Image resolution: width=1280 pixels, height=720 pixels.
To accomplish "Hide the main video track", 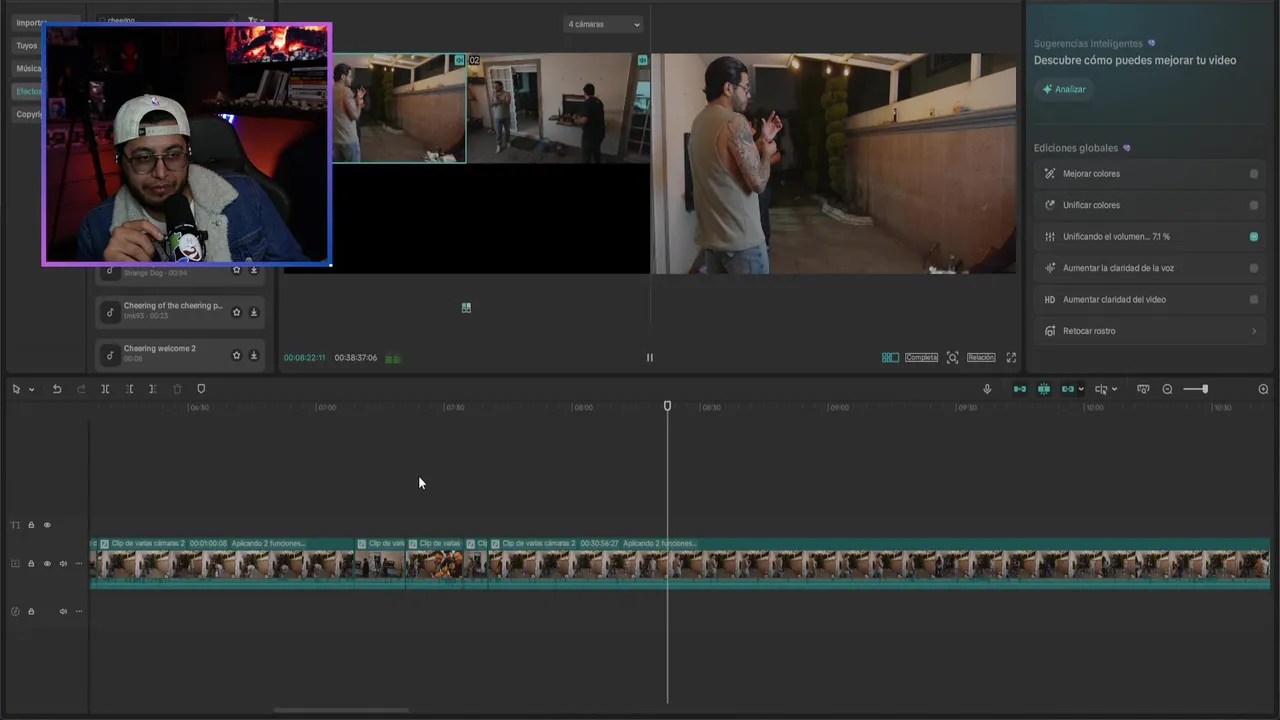I will [x=47, y=564].
